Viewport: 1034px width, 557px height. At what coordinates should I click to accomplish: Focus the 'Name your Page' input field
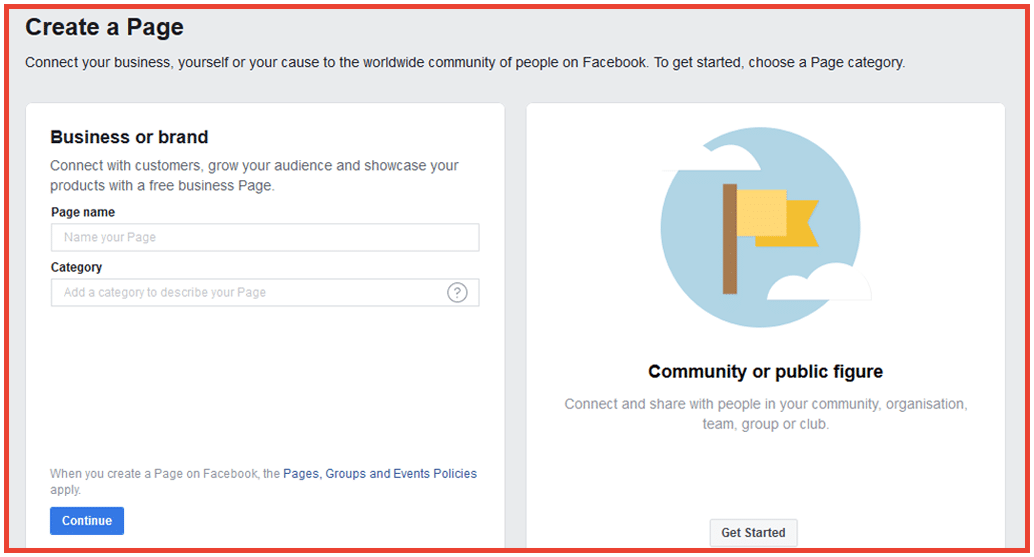point(264,238)
